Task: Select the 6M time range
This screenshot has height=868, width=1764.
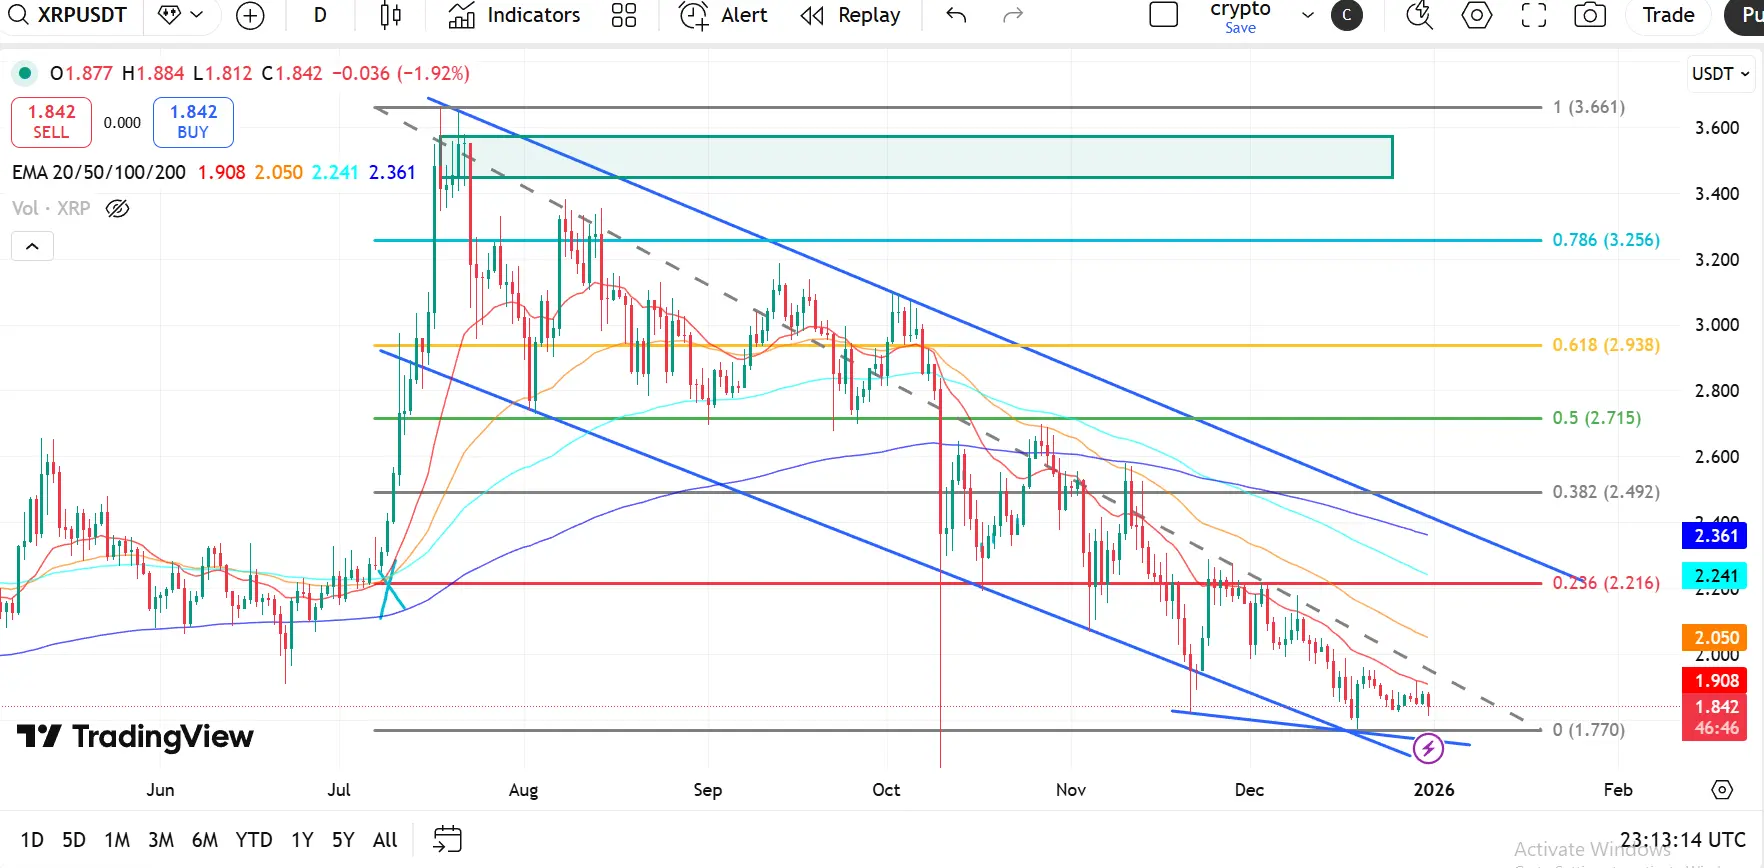Action: click(x=205, y=840)
